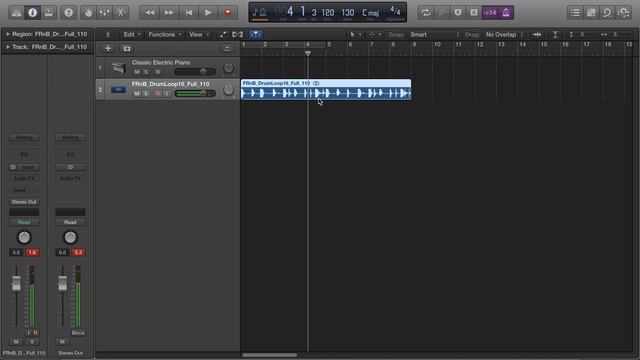
Task: Open the Snap Smart dropdown
Action: click(434, 35)
